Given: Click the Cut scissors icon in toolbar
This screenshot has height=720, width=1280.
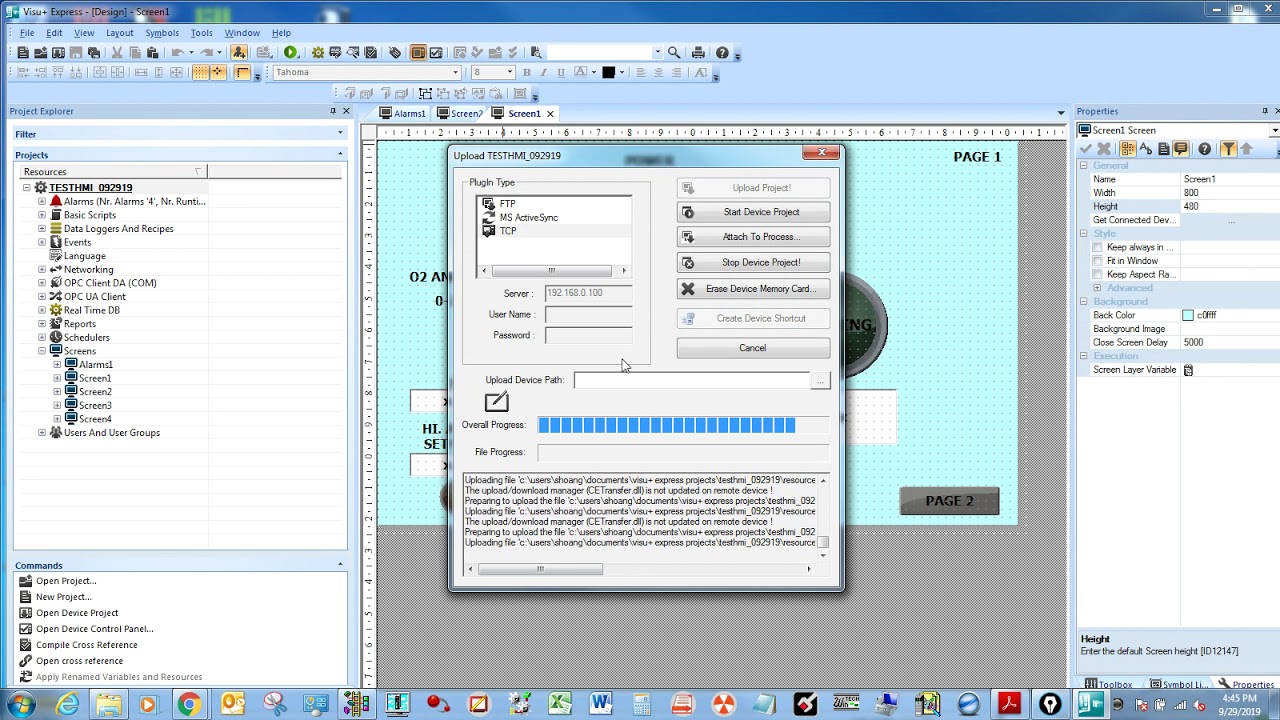Looking at the screenshot, I should pyautogui.click(x=116, y=52).
